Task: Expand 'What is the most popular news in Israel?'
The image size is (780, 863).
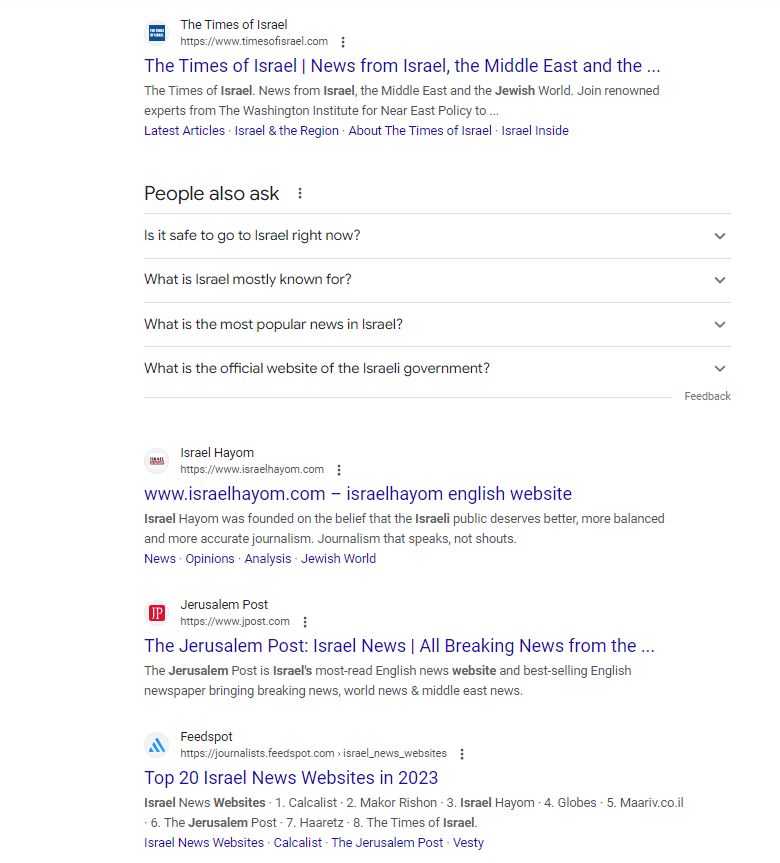Action: pyautogui.click(x=718, y=324)
